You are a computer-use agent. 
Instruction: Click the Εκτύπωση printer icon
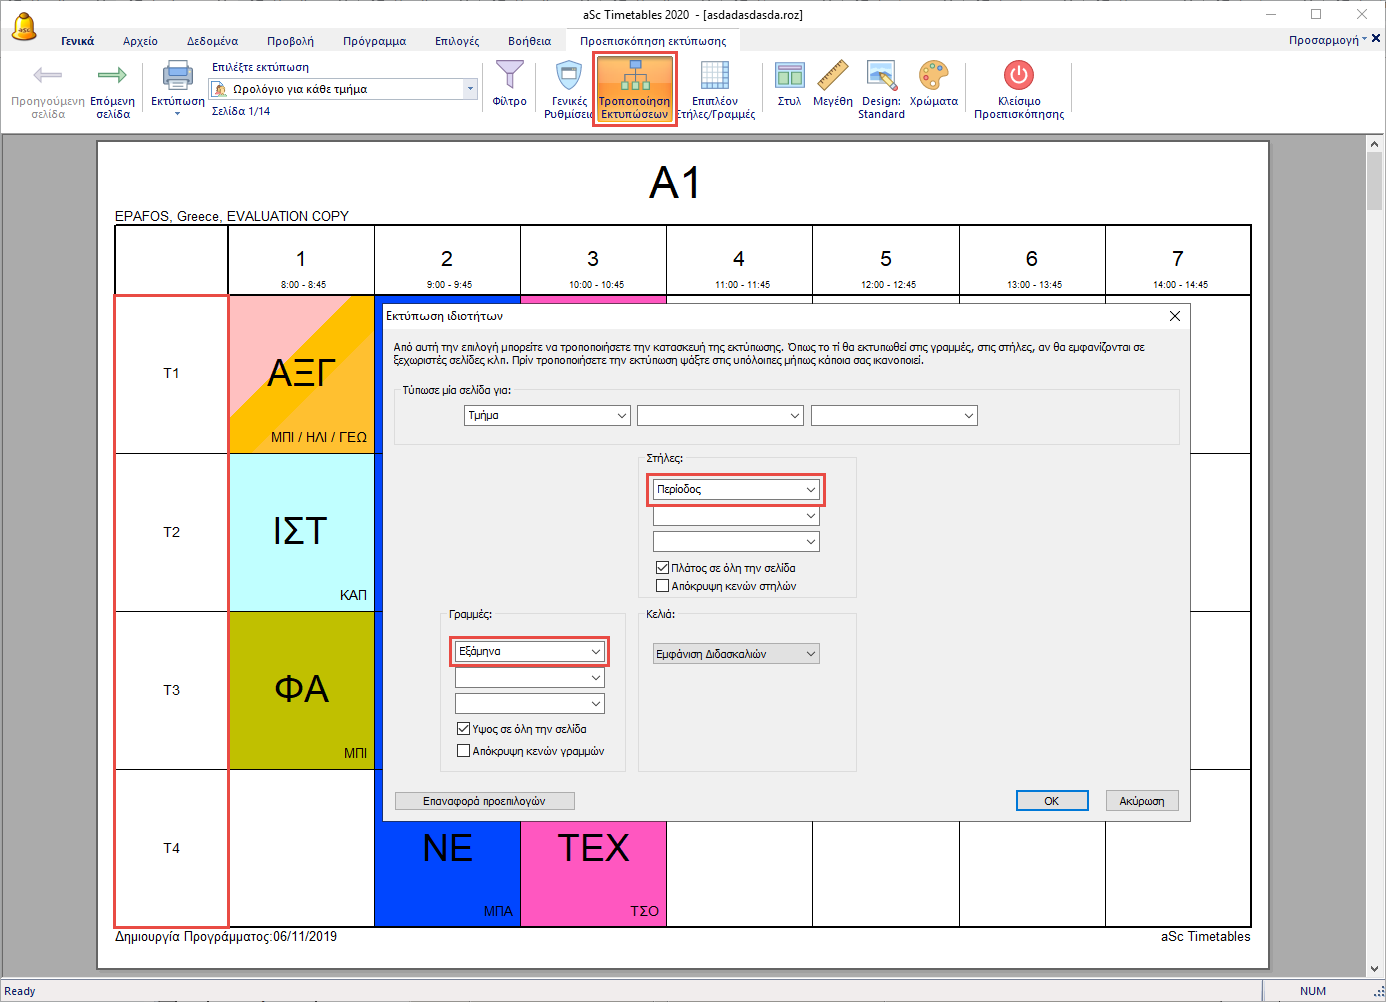pyautogui.click(x=177, y=77)
